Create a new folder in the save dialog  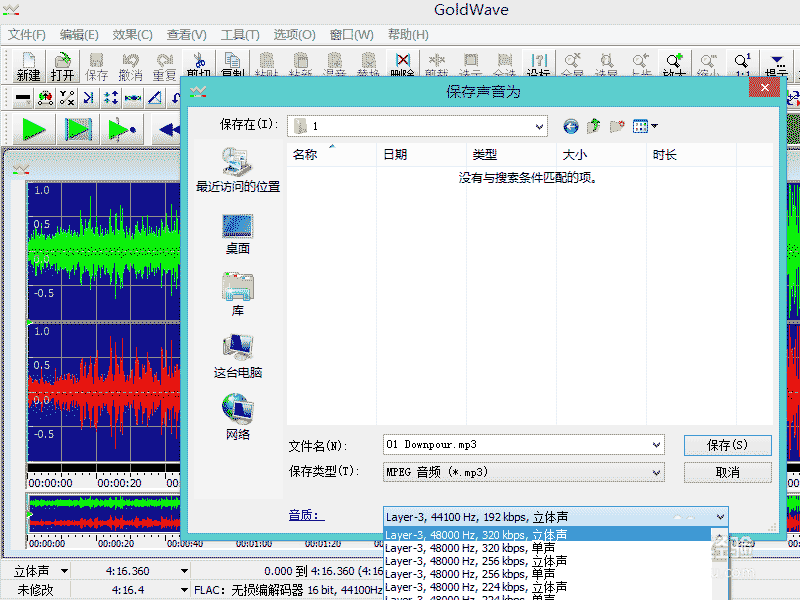pyautogui.click(x=616, y=126)
